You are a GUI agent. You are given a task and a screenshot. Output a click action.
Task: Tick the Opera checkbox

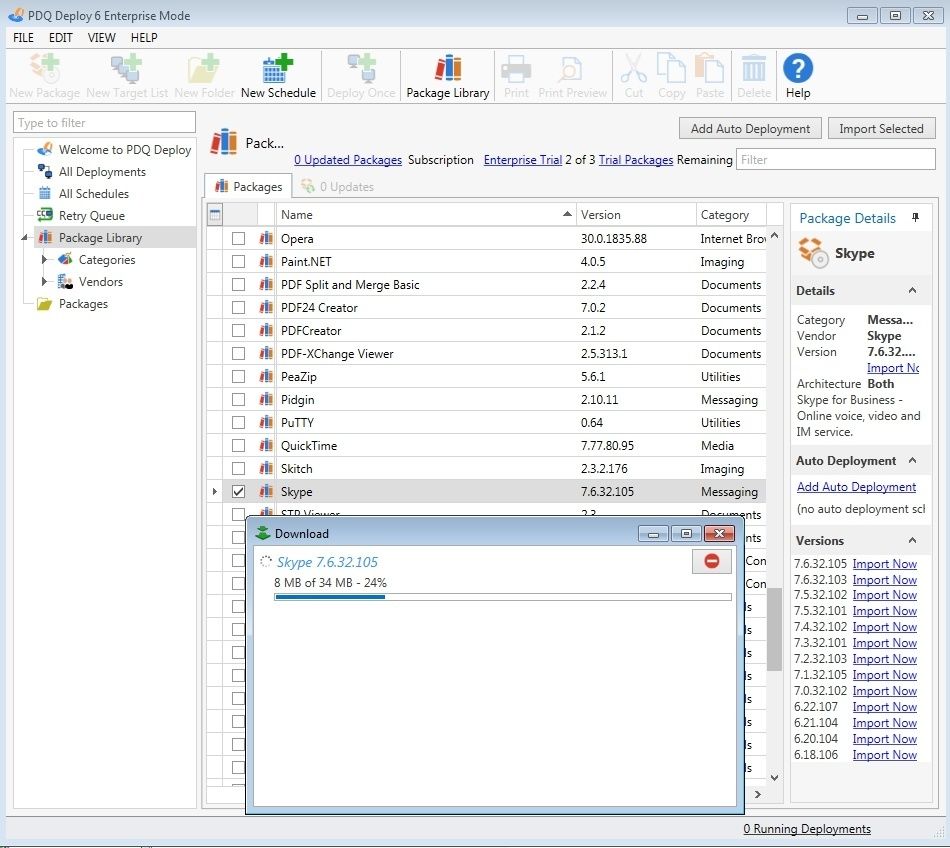tap(238, 238)
